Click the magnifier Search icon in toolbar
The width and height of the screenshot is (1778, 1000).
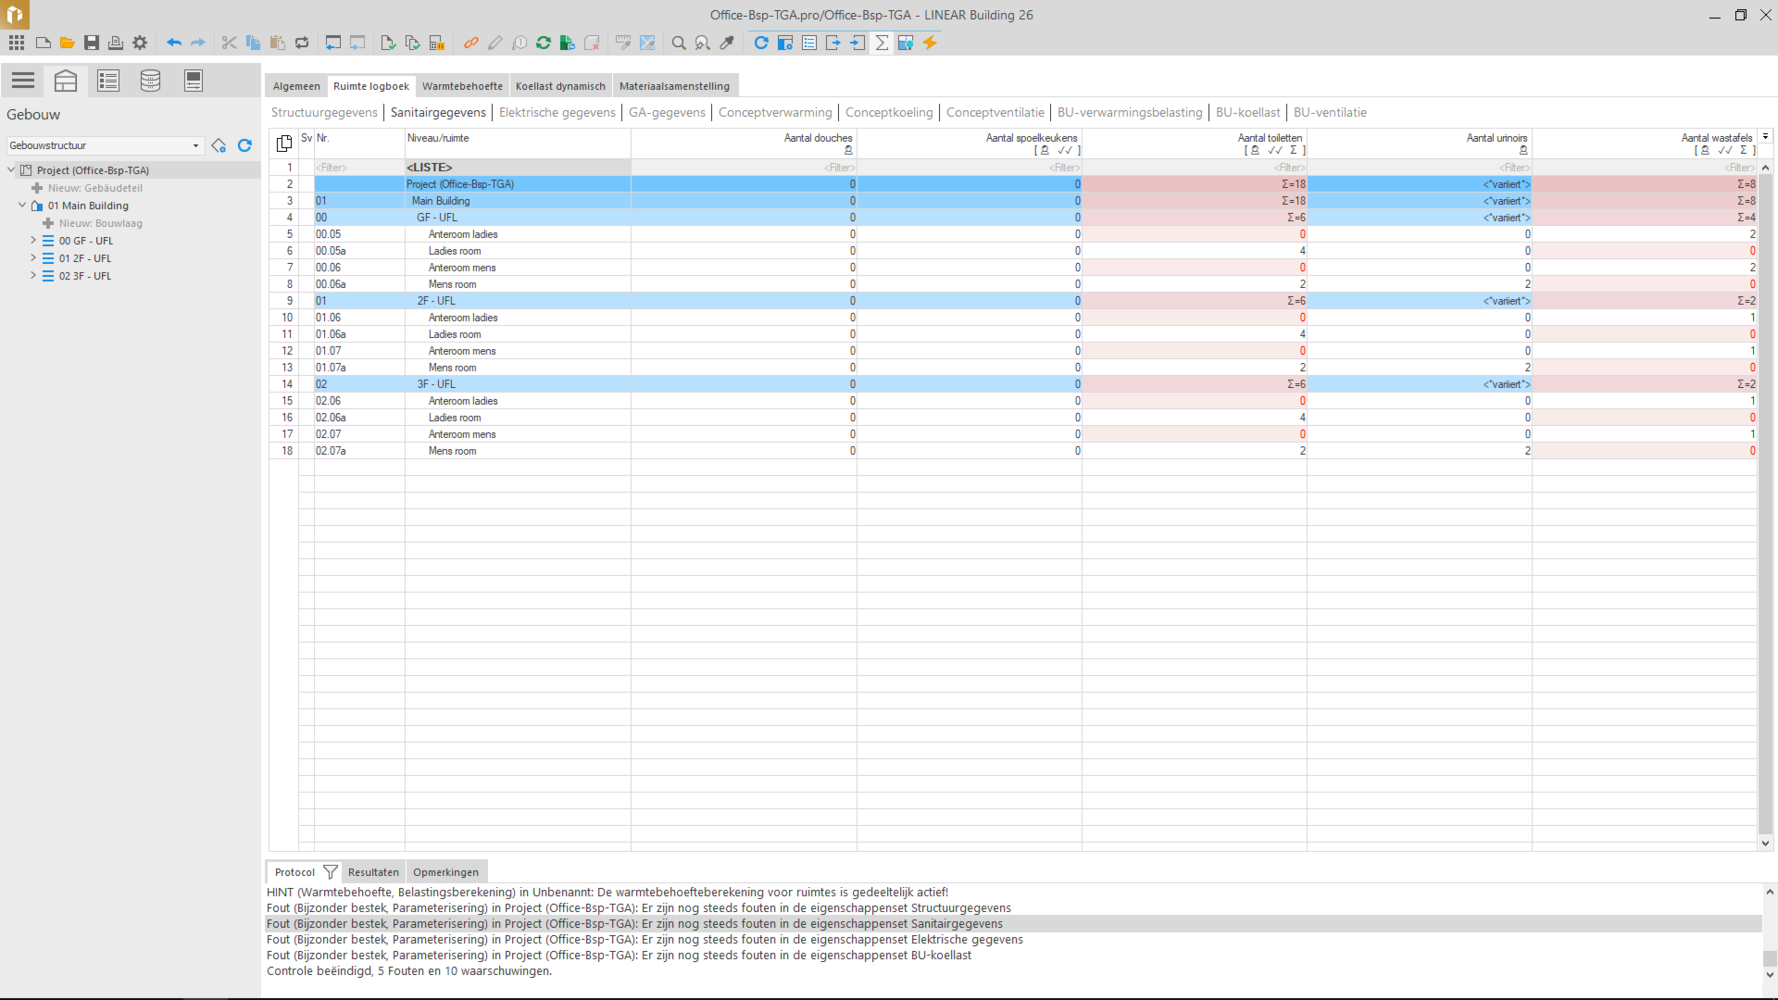(x=679, y=43)
